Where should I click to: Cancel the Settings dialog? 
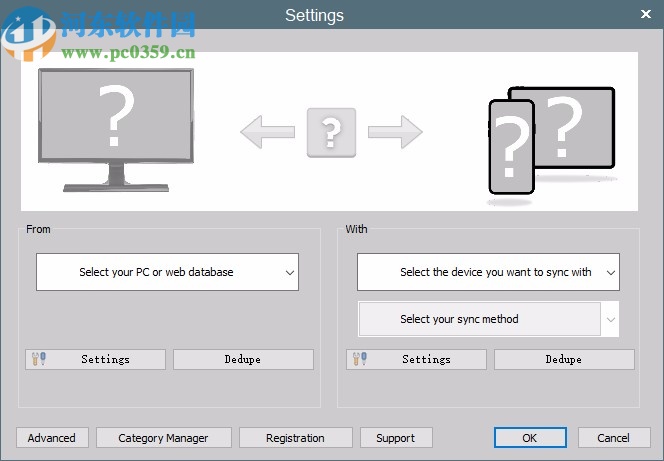[614, 438]
